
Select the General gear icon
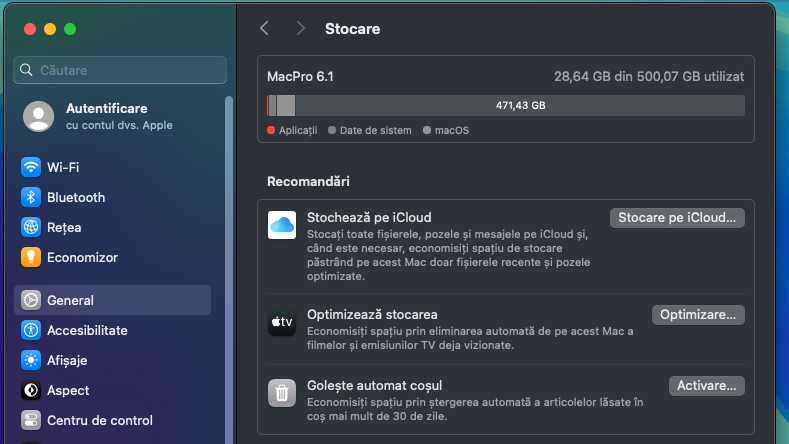point(31,300)
